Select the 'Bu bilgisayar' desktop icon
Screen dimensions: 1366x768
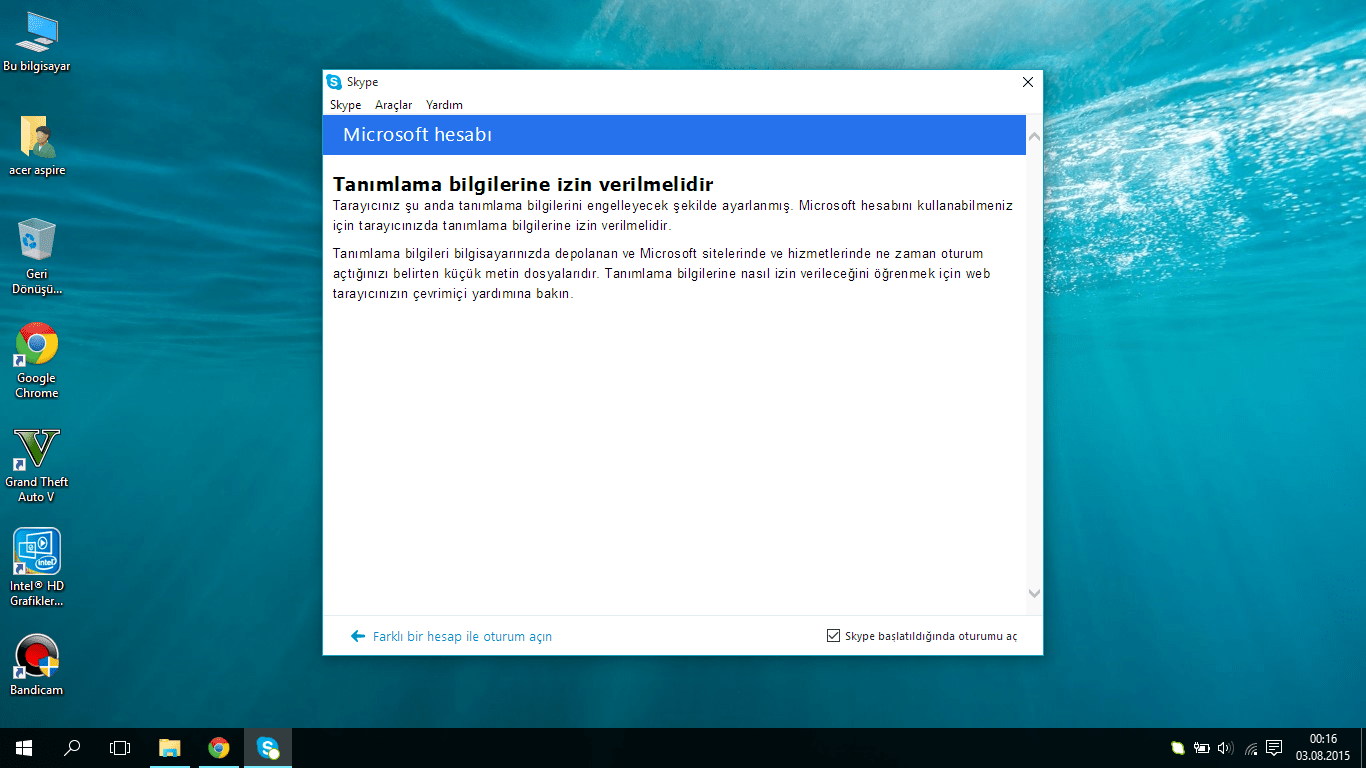[x=37, y=42]
